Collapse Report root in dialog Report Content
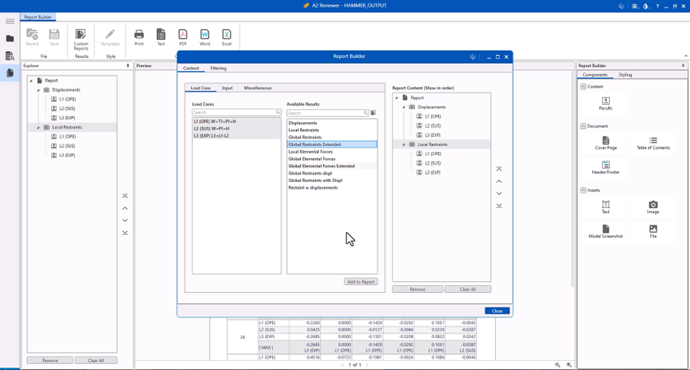690x370 pixels. tap(396, 98)
